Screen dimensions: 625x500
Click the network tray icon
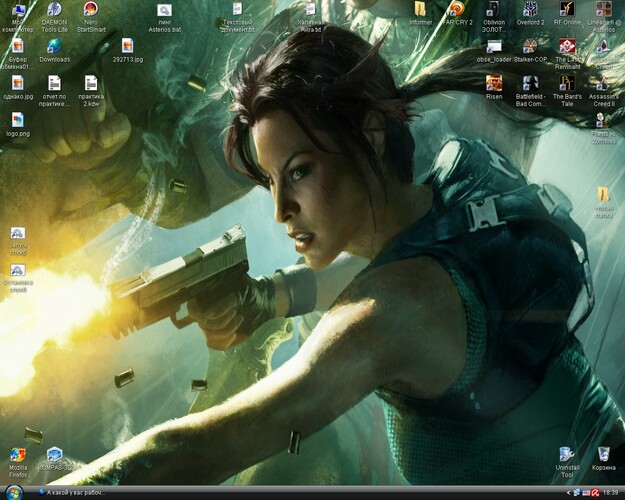[577, 493]
